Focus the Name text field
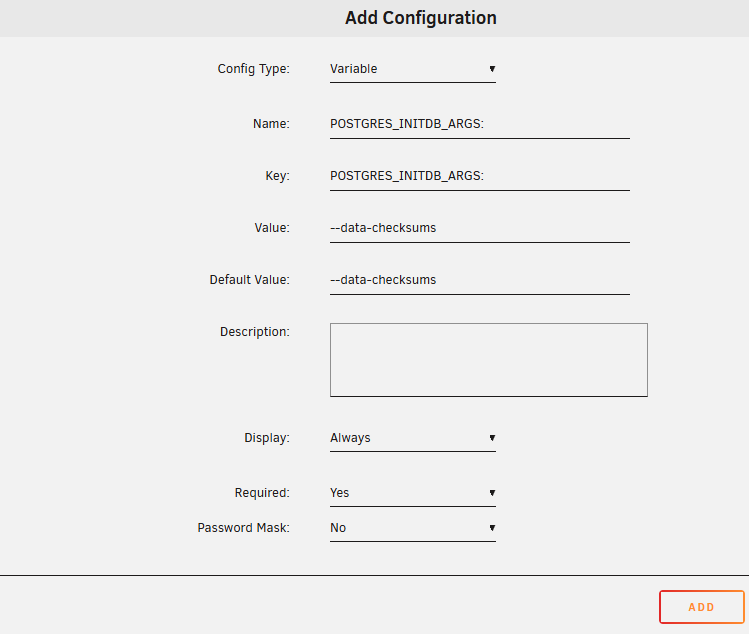The image size is (749, 634). pos(480,124)
